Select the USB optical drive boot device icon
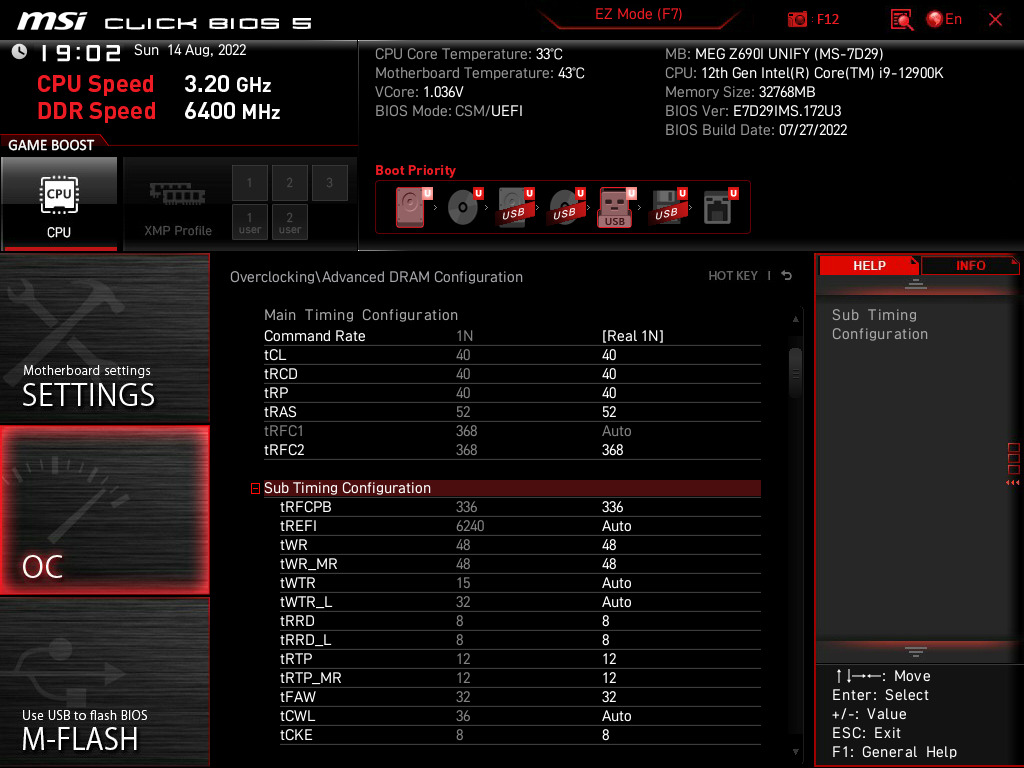 [567, 207]
